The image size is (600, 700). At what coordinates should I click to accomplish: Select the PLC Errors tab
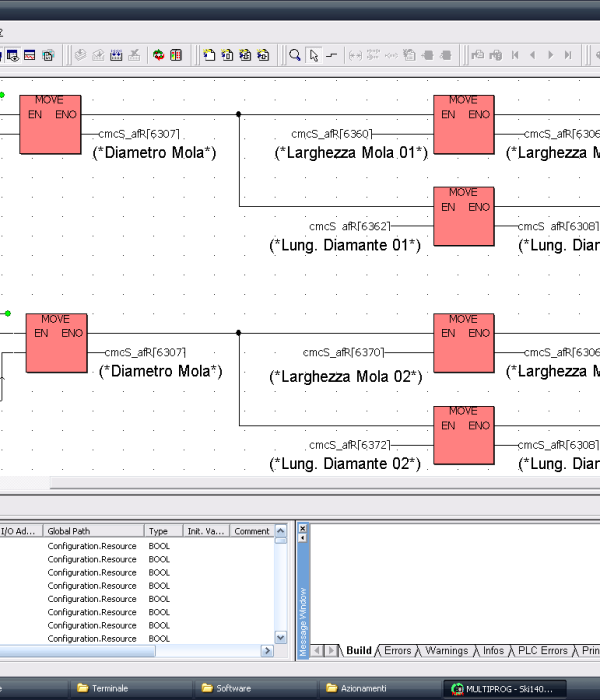click(542, 651)
